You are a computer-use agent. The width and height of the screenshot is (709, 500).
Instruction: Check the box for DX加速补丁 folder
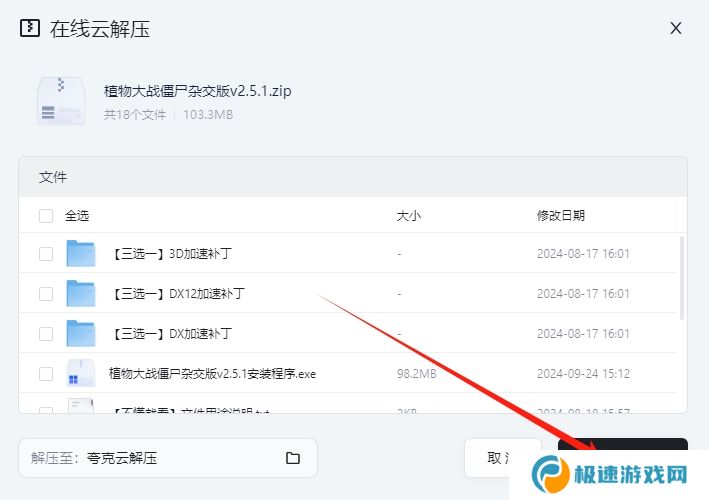click(x=46, y=334)
